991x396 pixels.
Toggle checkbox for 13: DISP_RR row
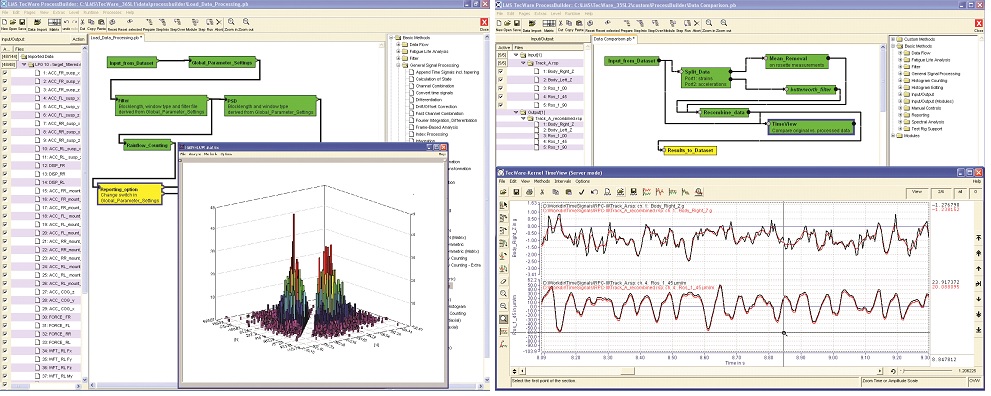[5, 174]
